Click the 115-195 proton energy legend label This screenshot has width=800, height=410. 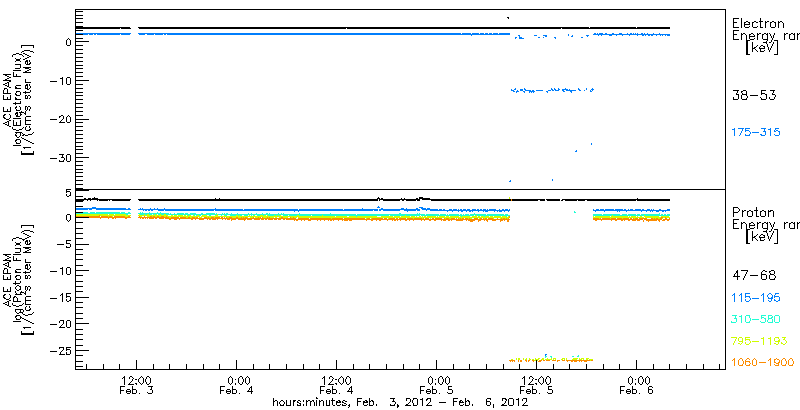click(756, 298)
